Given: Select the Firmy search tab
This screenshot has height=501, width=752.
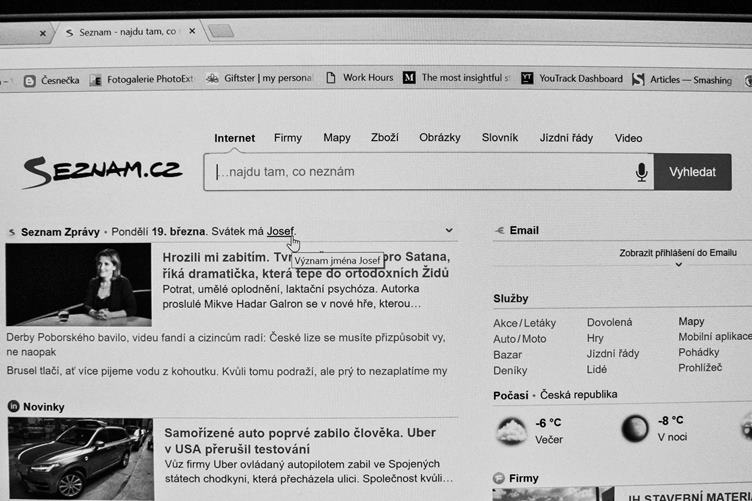Looking at the screenshot, I should [288, 138].
